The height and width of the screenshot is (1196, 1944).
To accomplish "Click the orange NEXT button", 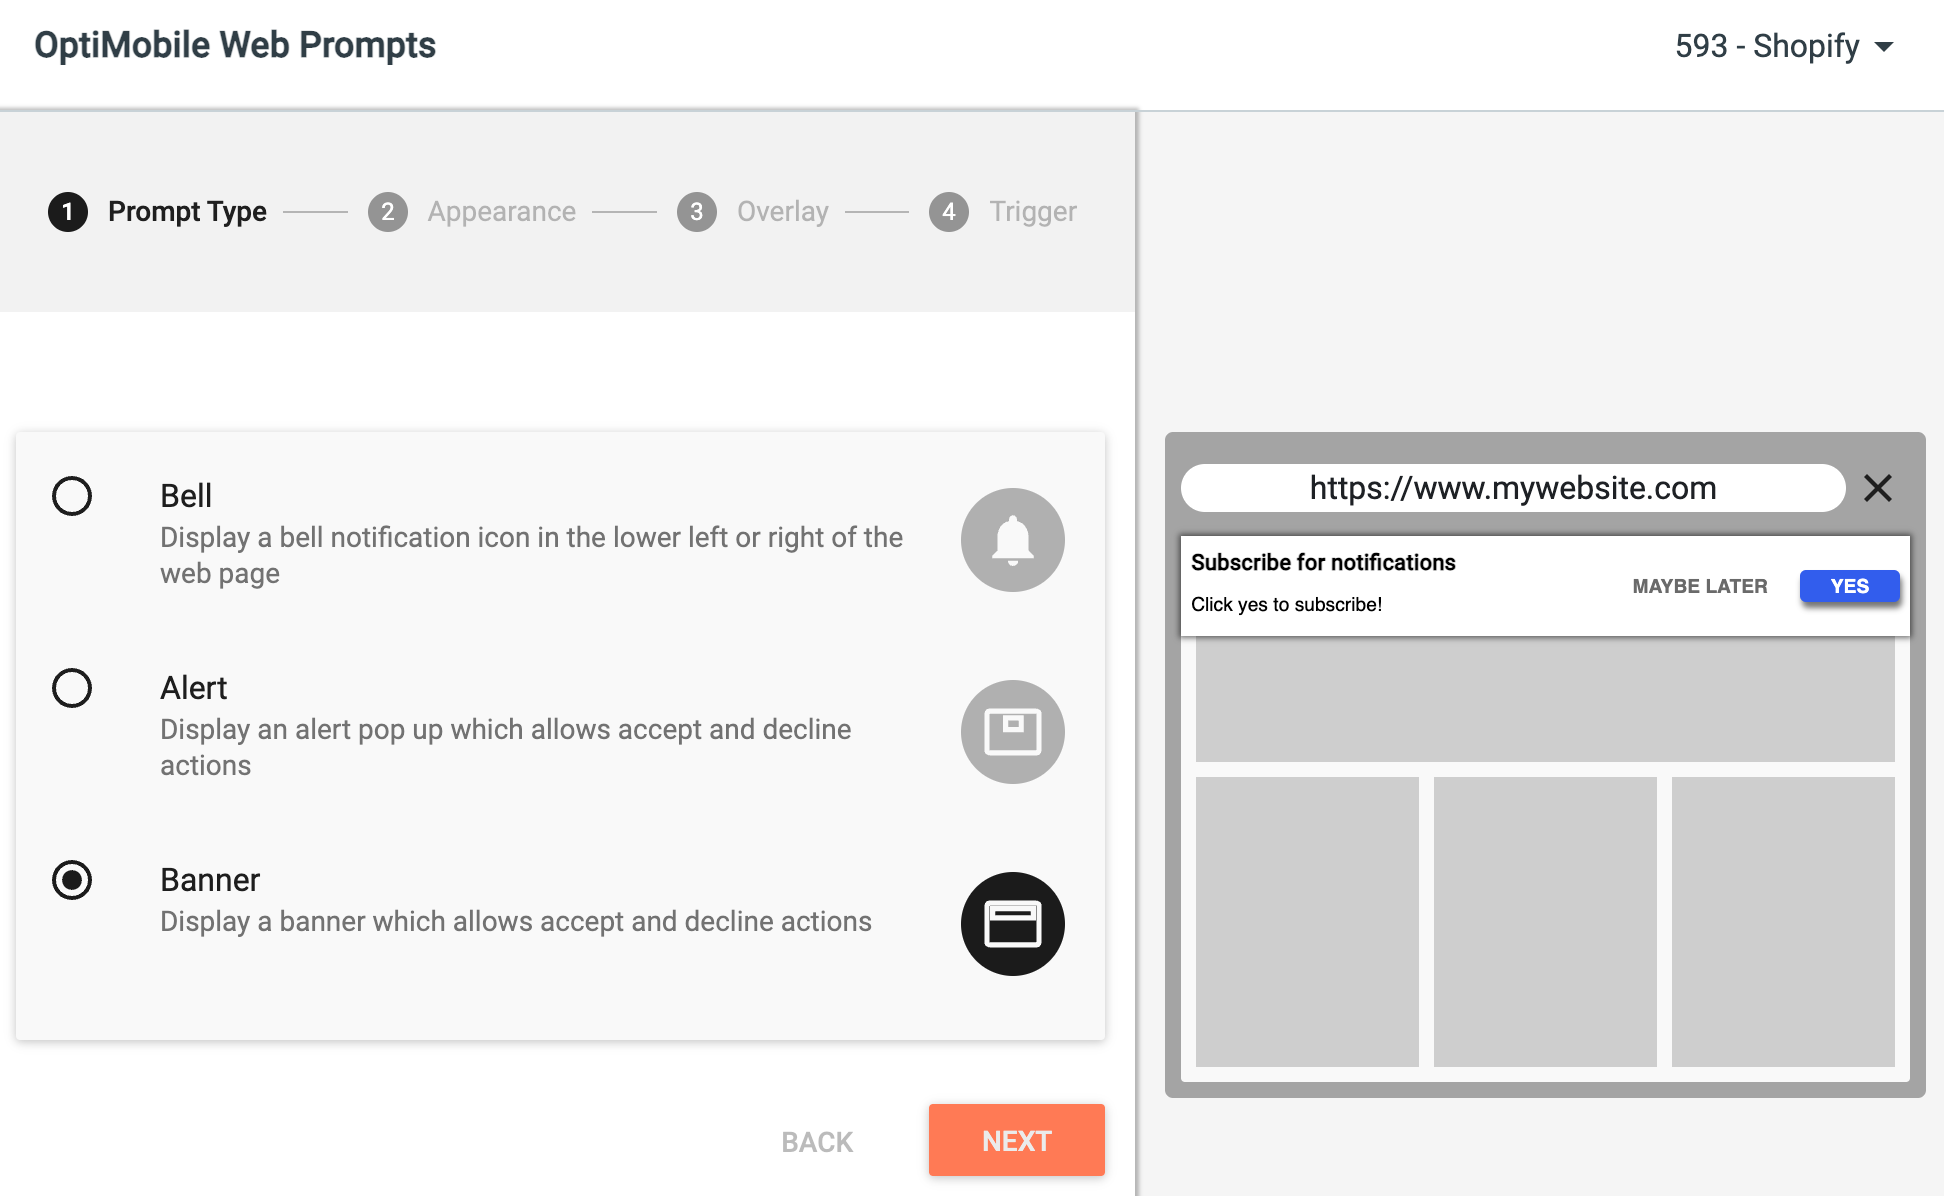I will pyautogui.click(x=1017, y=1140).
